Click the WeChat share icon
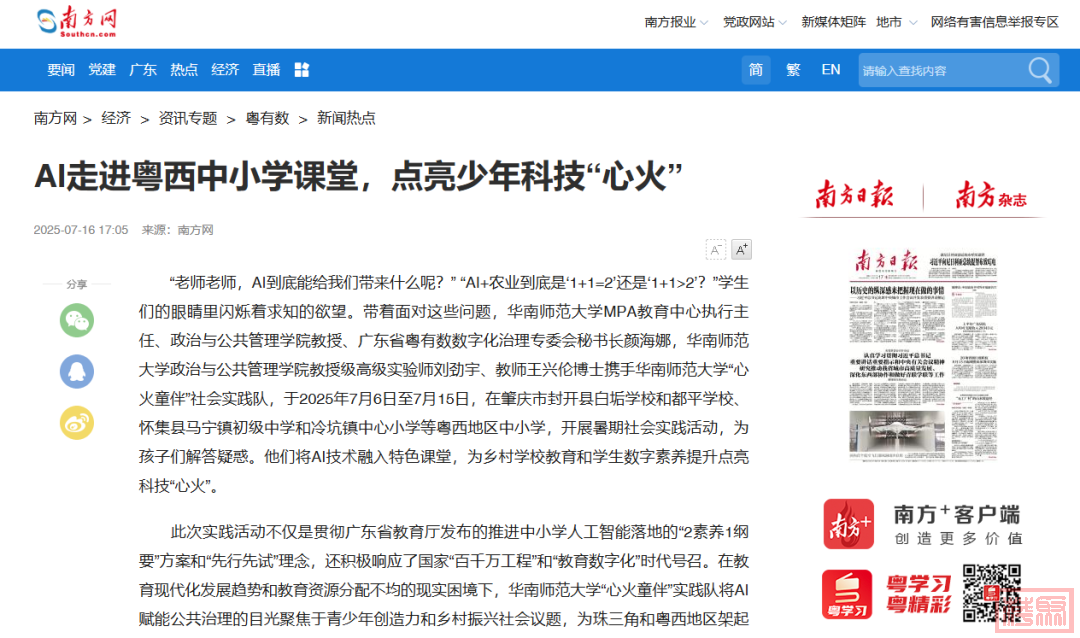 pos(77,320)
